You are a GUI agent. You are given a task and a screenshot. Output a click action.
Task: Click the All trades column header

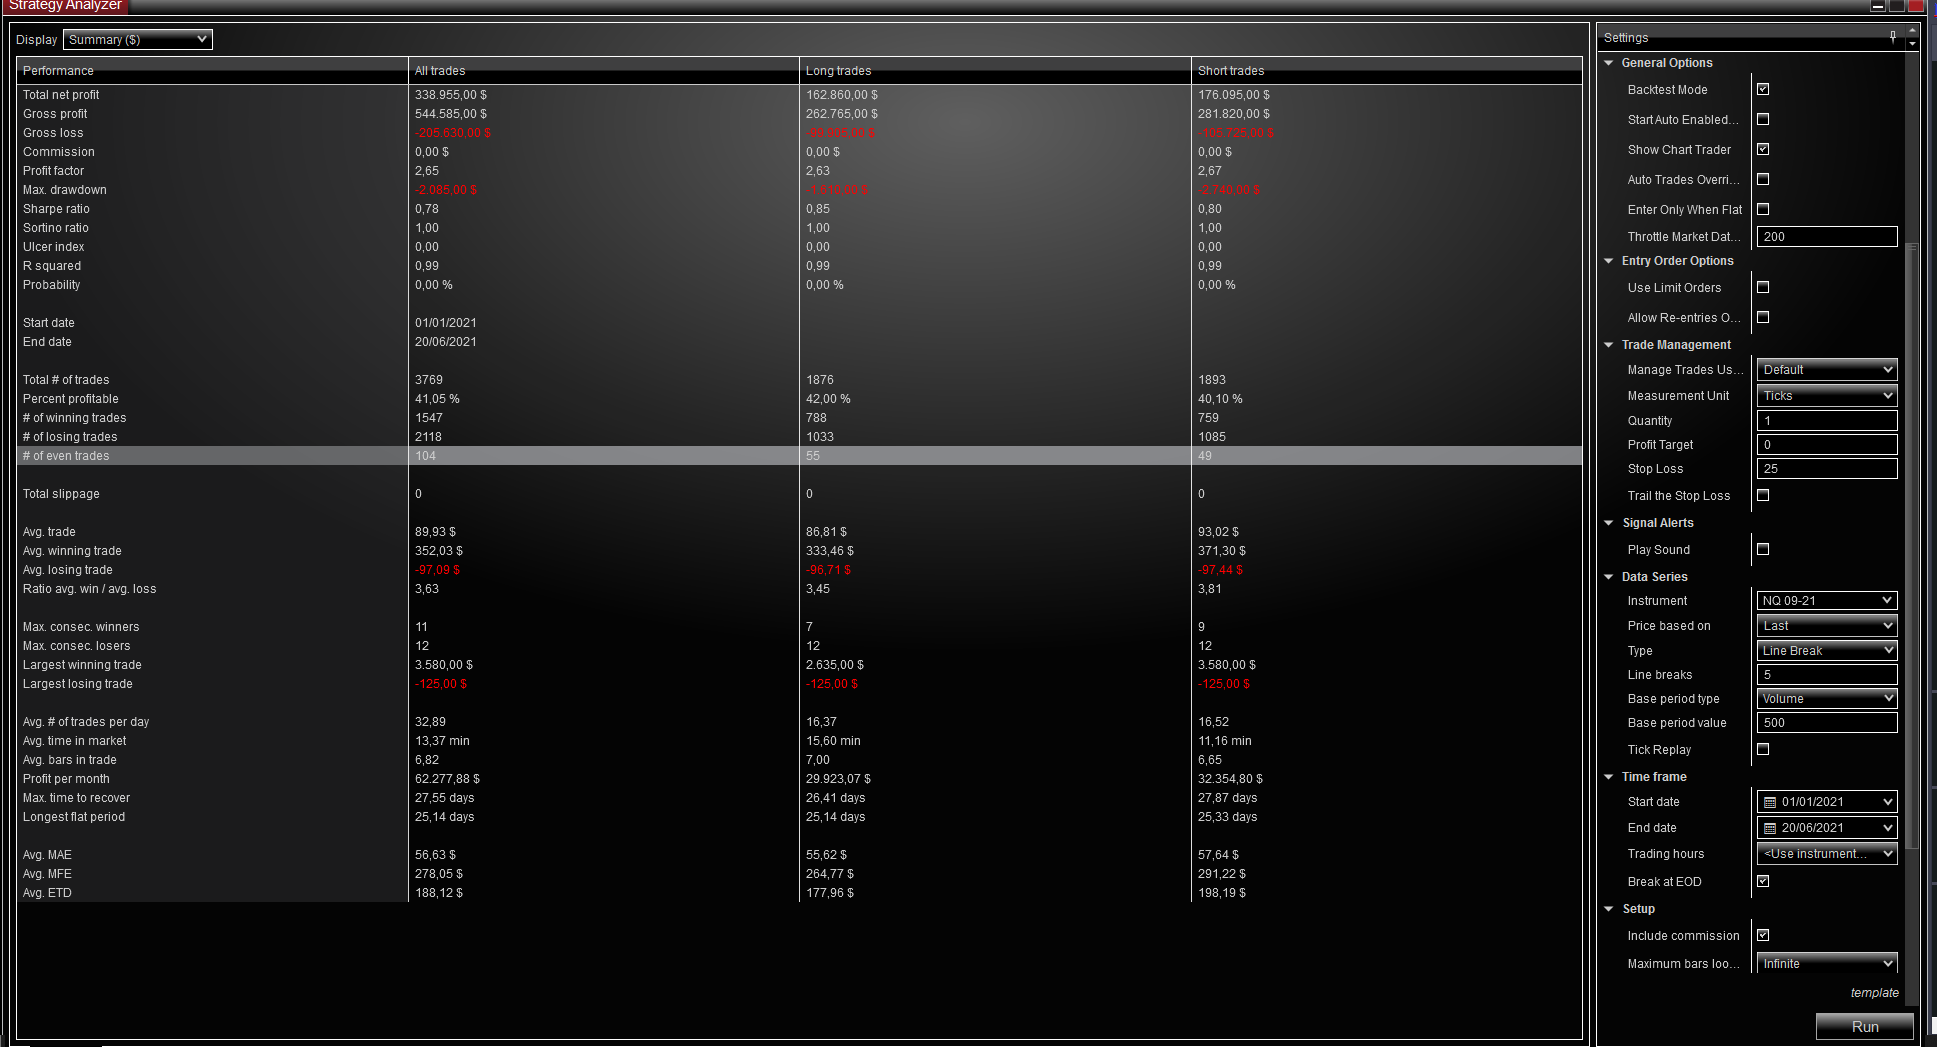(604, 71)
